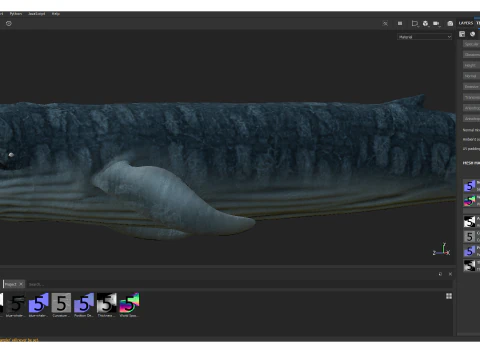Select the Height channel button
Screen dimensions: 480x360
(471, 65)
